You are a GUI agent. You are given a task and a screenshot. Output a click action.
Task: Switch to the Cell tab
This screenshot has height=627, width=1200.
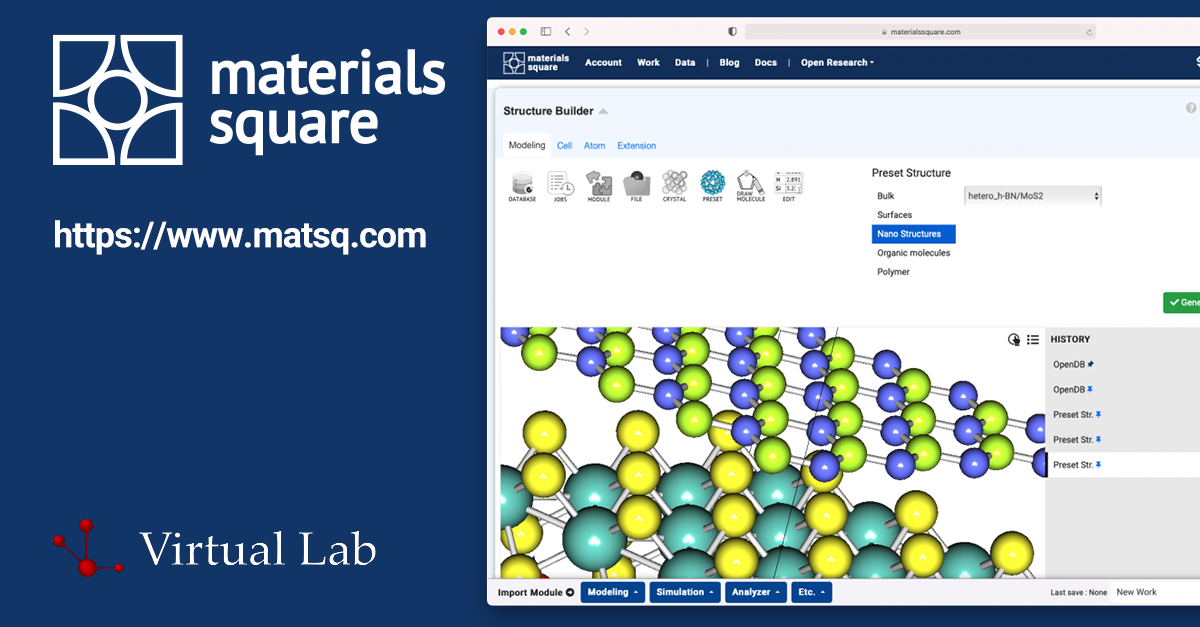tap(564, 145)
